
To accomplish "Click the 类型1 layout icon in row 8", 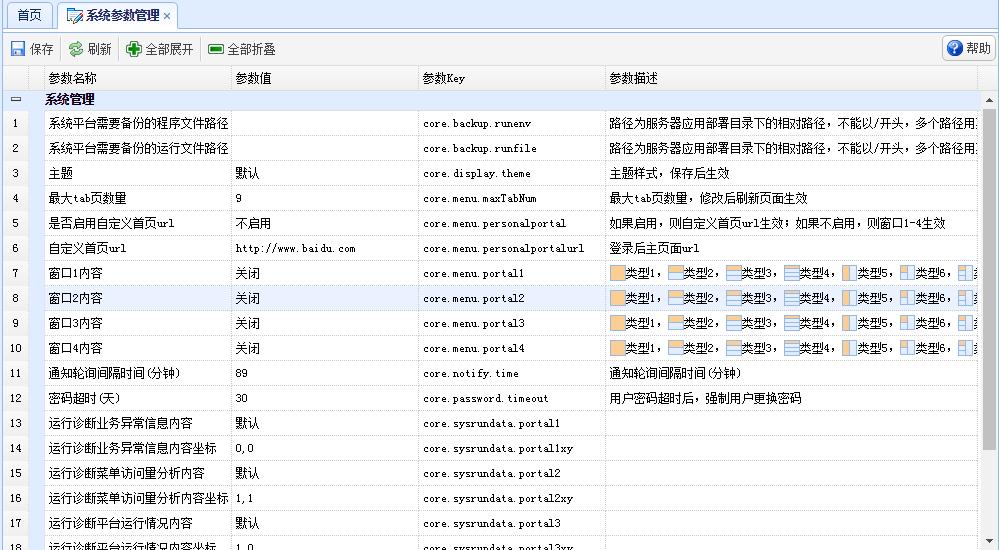I will (x=617, y=298).
